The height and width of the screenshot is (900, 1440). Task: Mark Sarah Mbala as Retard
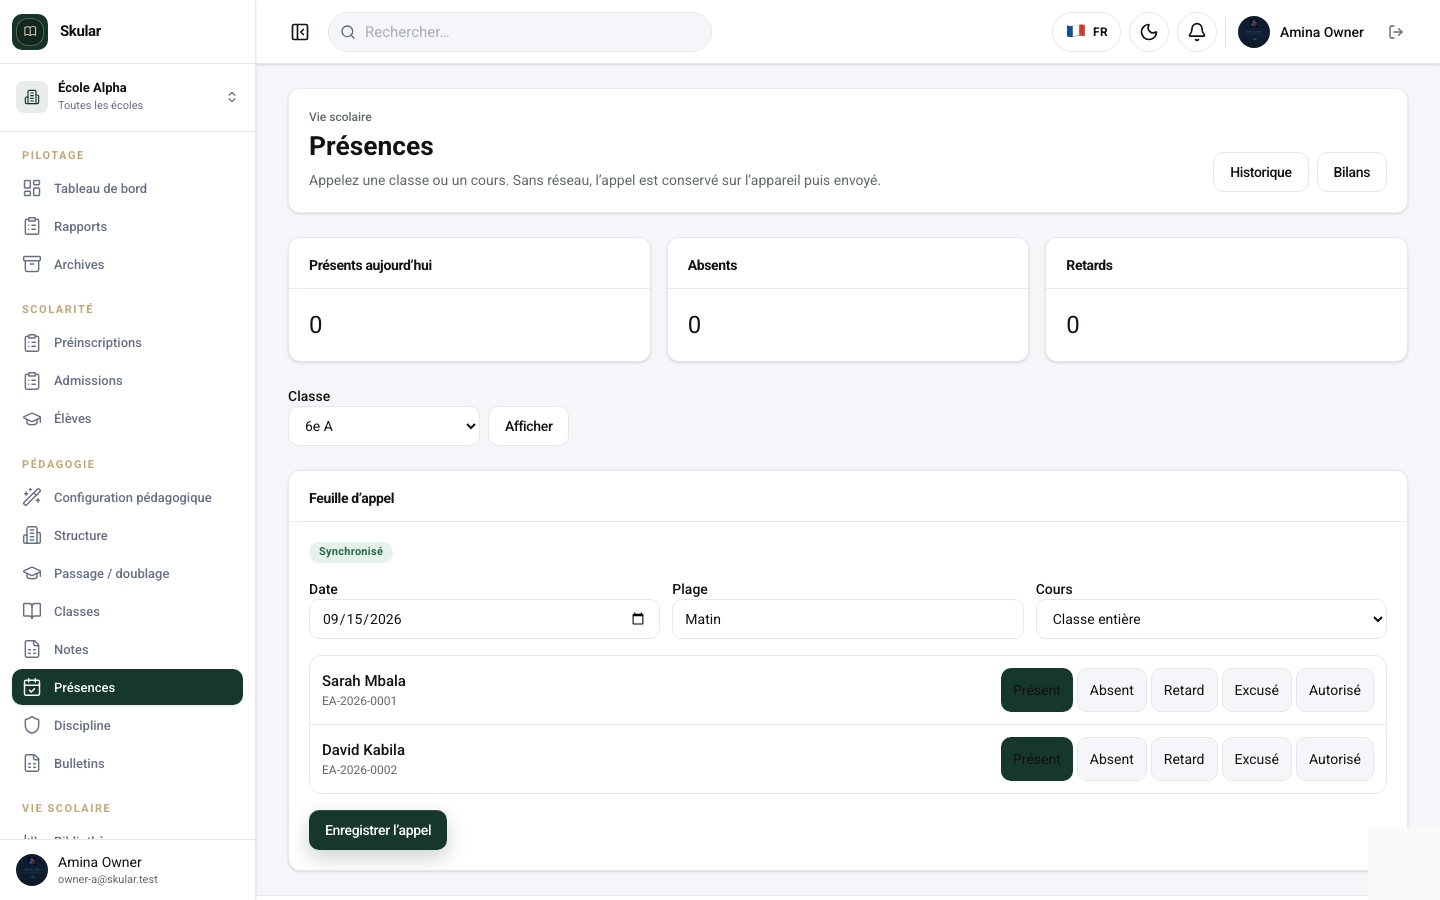click(1184, 690)
